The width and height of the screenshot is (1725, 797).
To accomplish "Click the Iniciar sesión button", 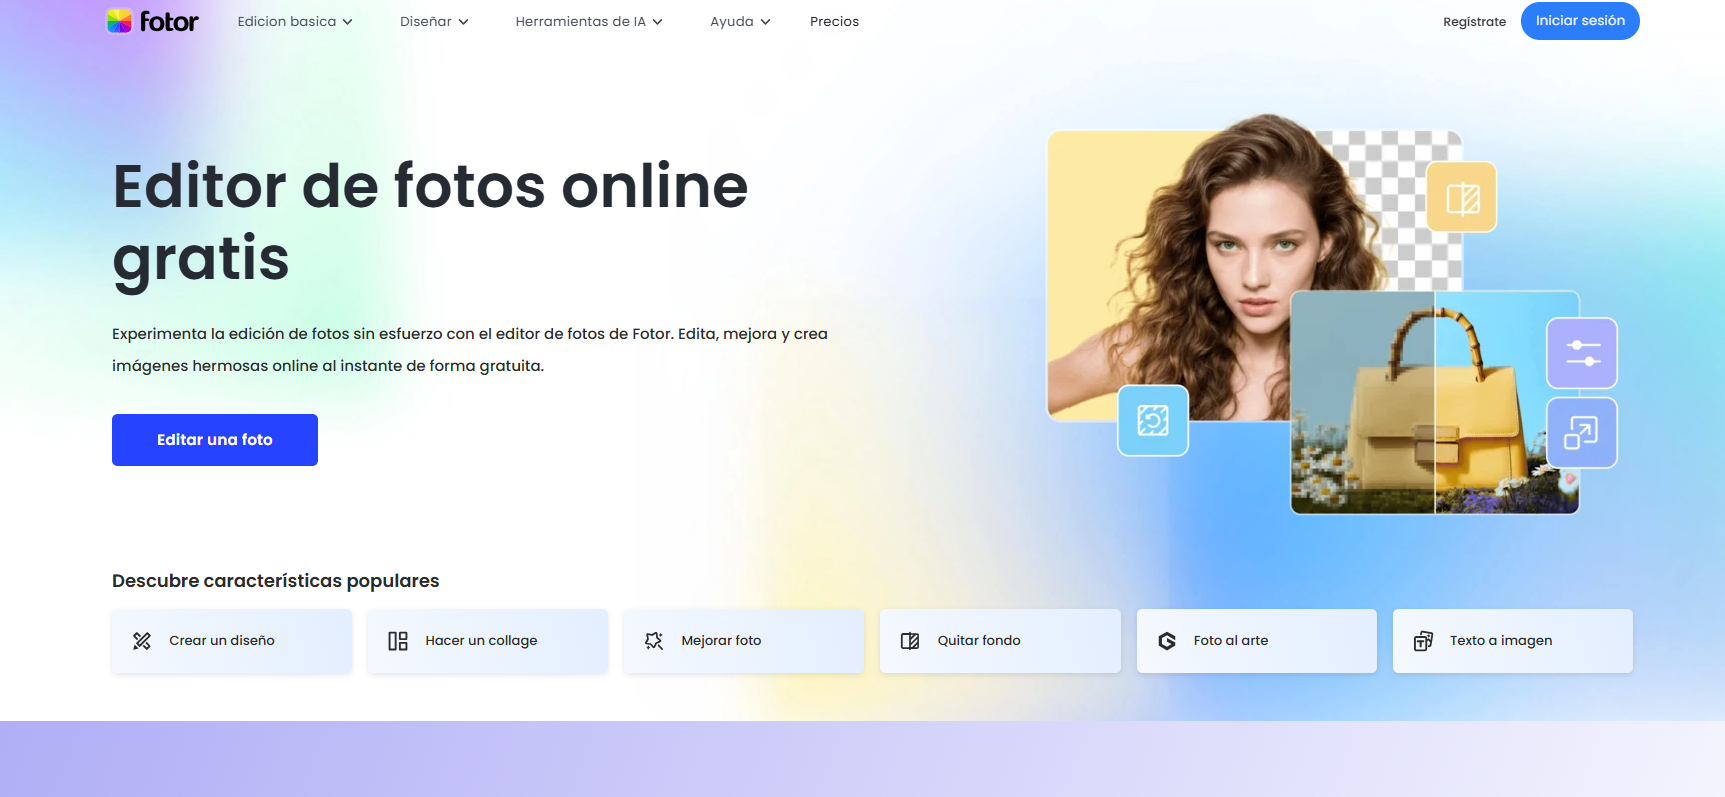I will pyautogui.click(x=1580, y=21).
